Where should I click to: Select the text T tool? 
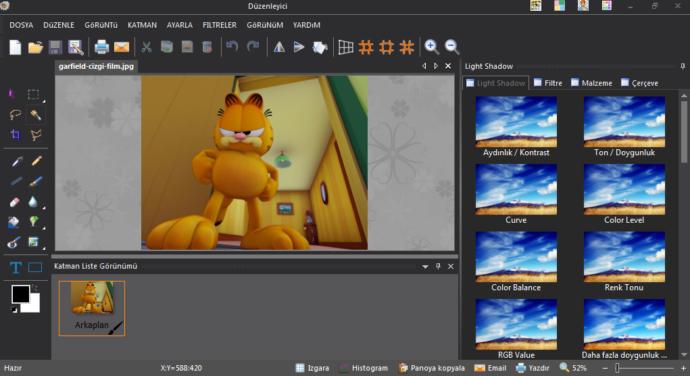(15, 267)
